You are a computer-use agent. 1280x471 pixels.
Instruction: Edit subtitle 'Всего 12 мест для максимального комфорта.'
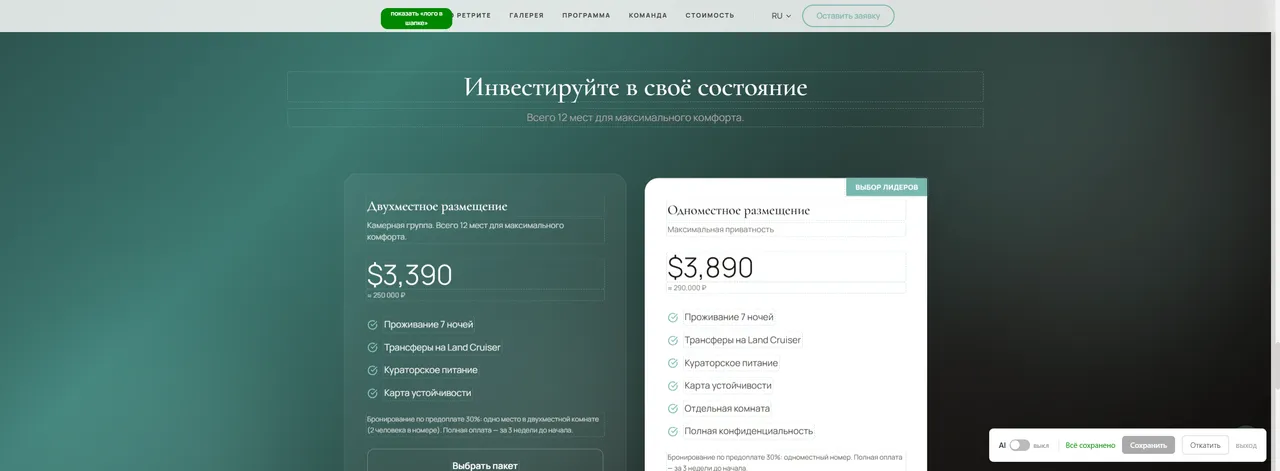click(635, 118)
